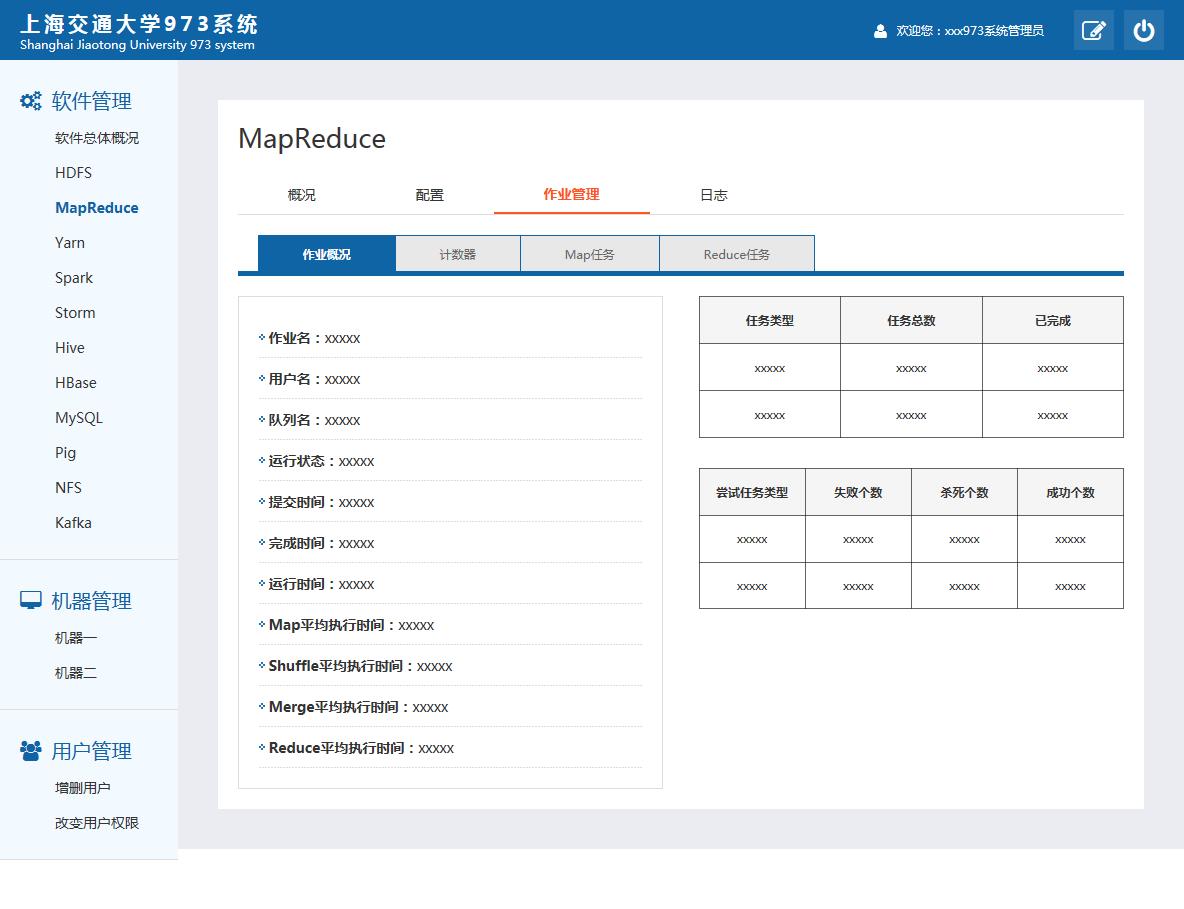Screen dimensions: 1184x909
Task: Click the user avatar icon in header
Action: coord(880,31)
